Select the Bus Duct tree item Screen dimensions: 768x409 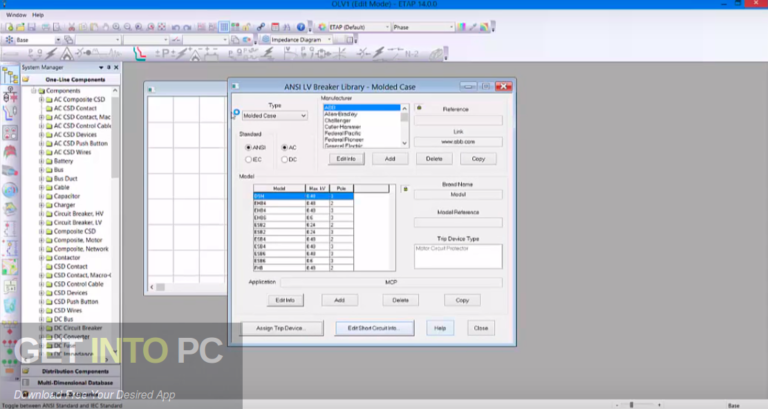pyautogui.click(x=65, y=179)
